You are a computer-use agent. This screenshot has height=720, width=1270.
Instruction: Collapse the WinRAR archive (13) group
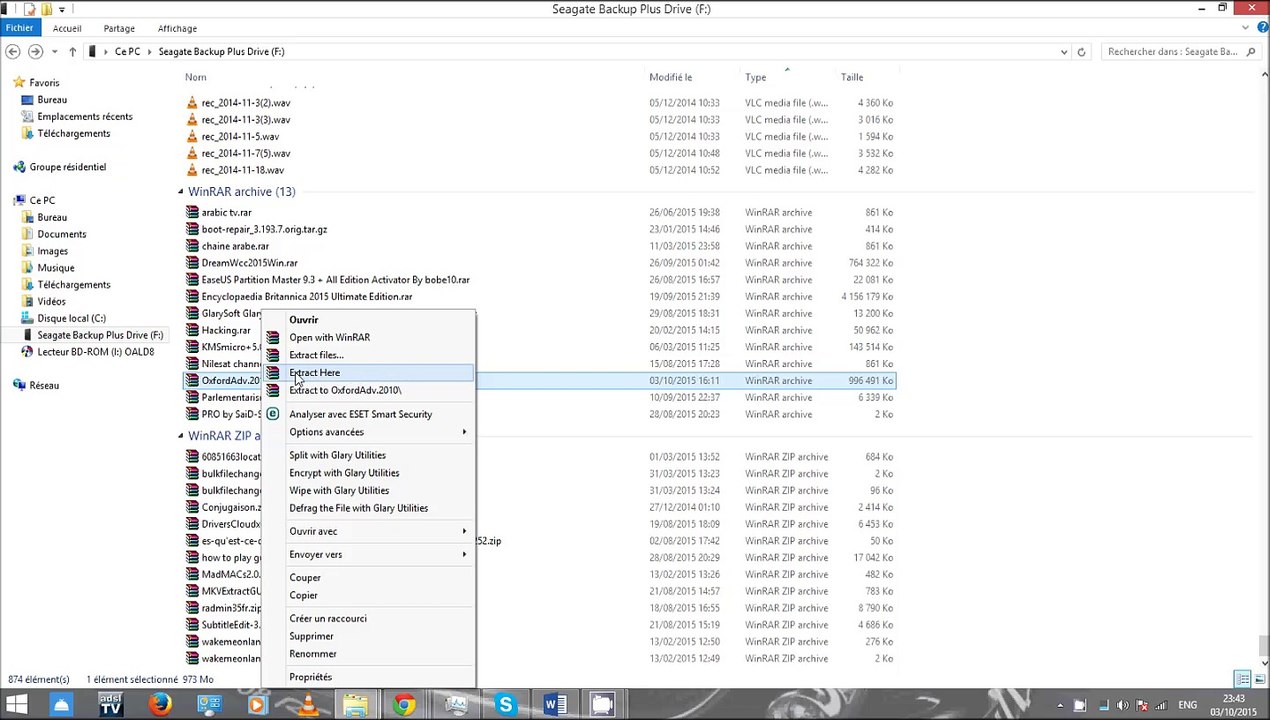pyautogui.click(x=181, y=192)
